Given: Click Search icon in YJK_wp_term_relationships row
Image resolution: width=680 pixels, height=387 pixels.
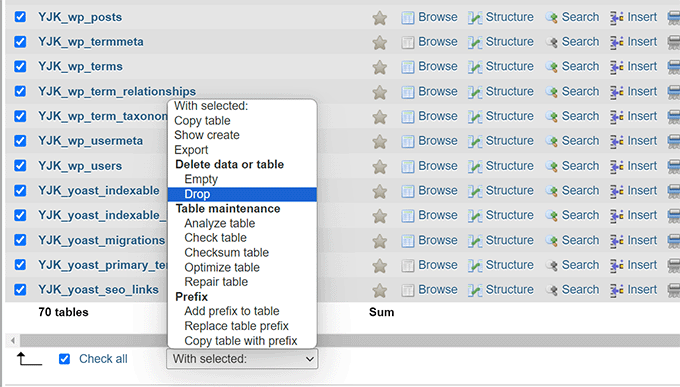Looking at the screenshot, I should [x=552, y=92].
